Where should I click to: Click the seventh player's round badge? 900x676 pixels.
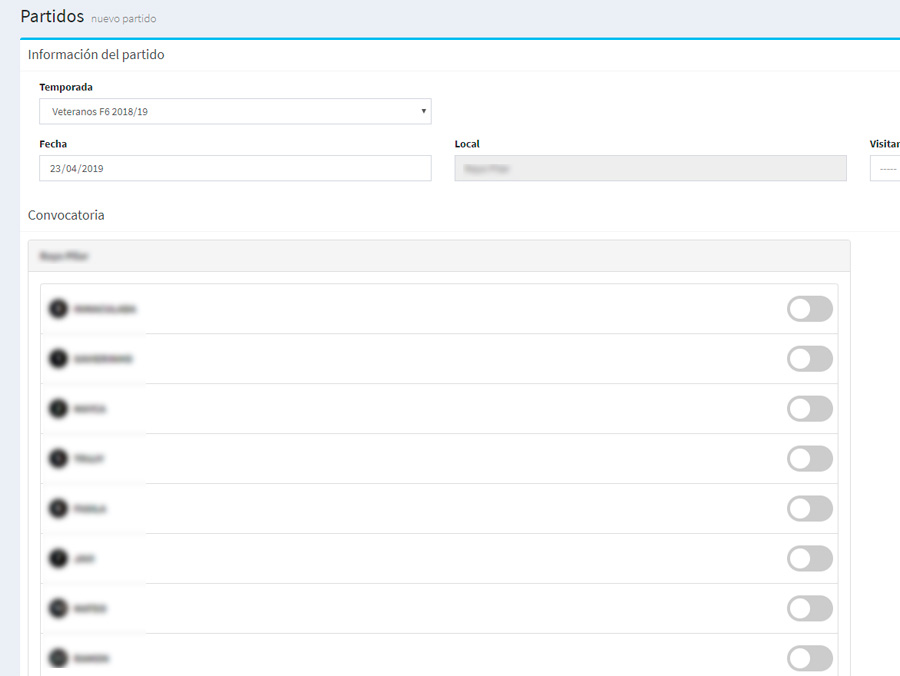(x=58, y=609)
